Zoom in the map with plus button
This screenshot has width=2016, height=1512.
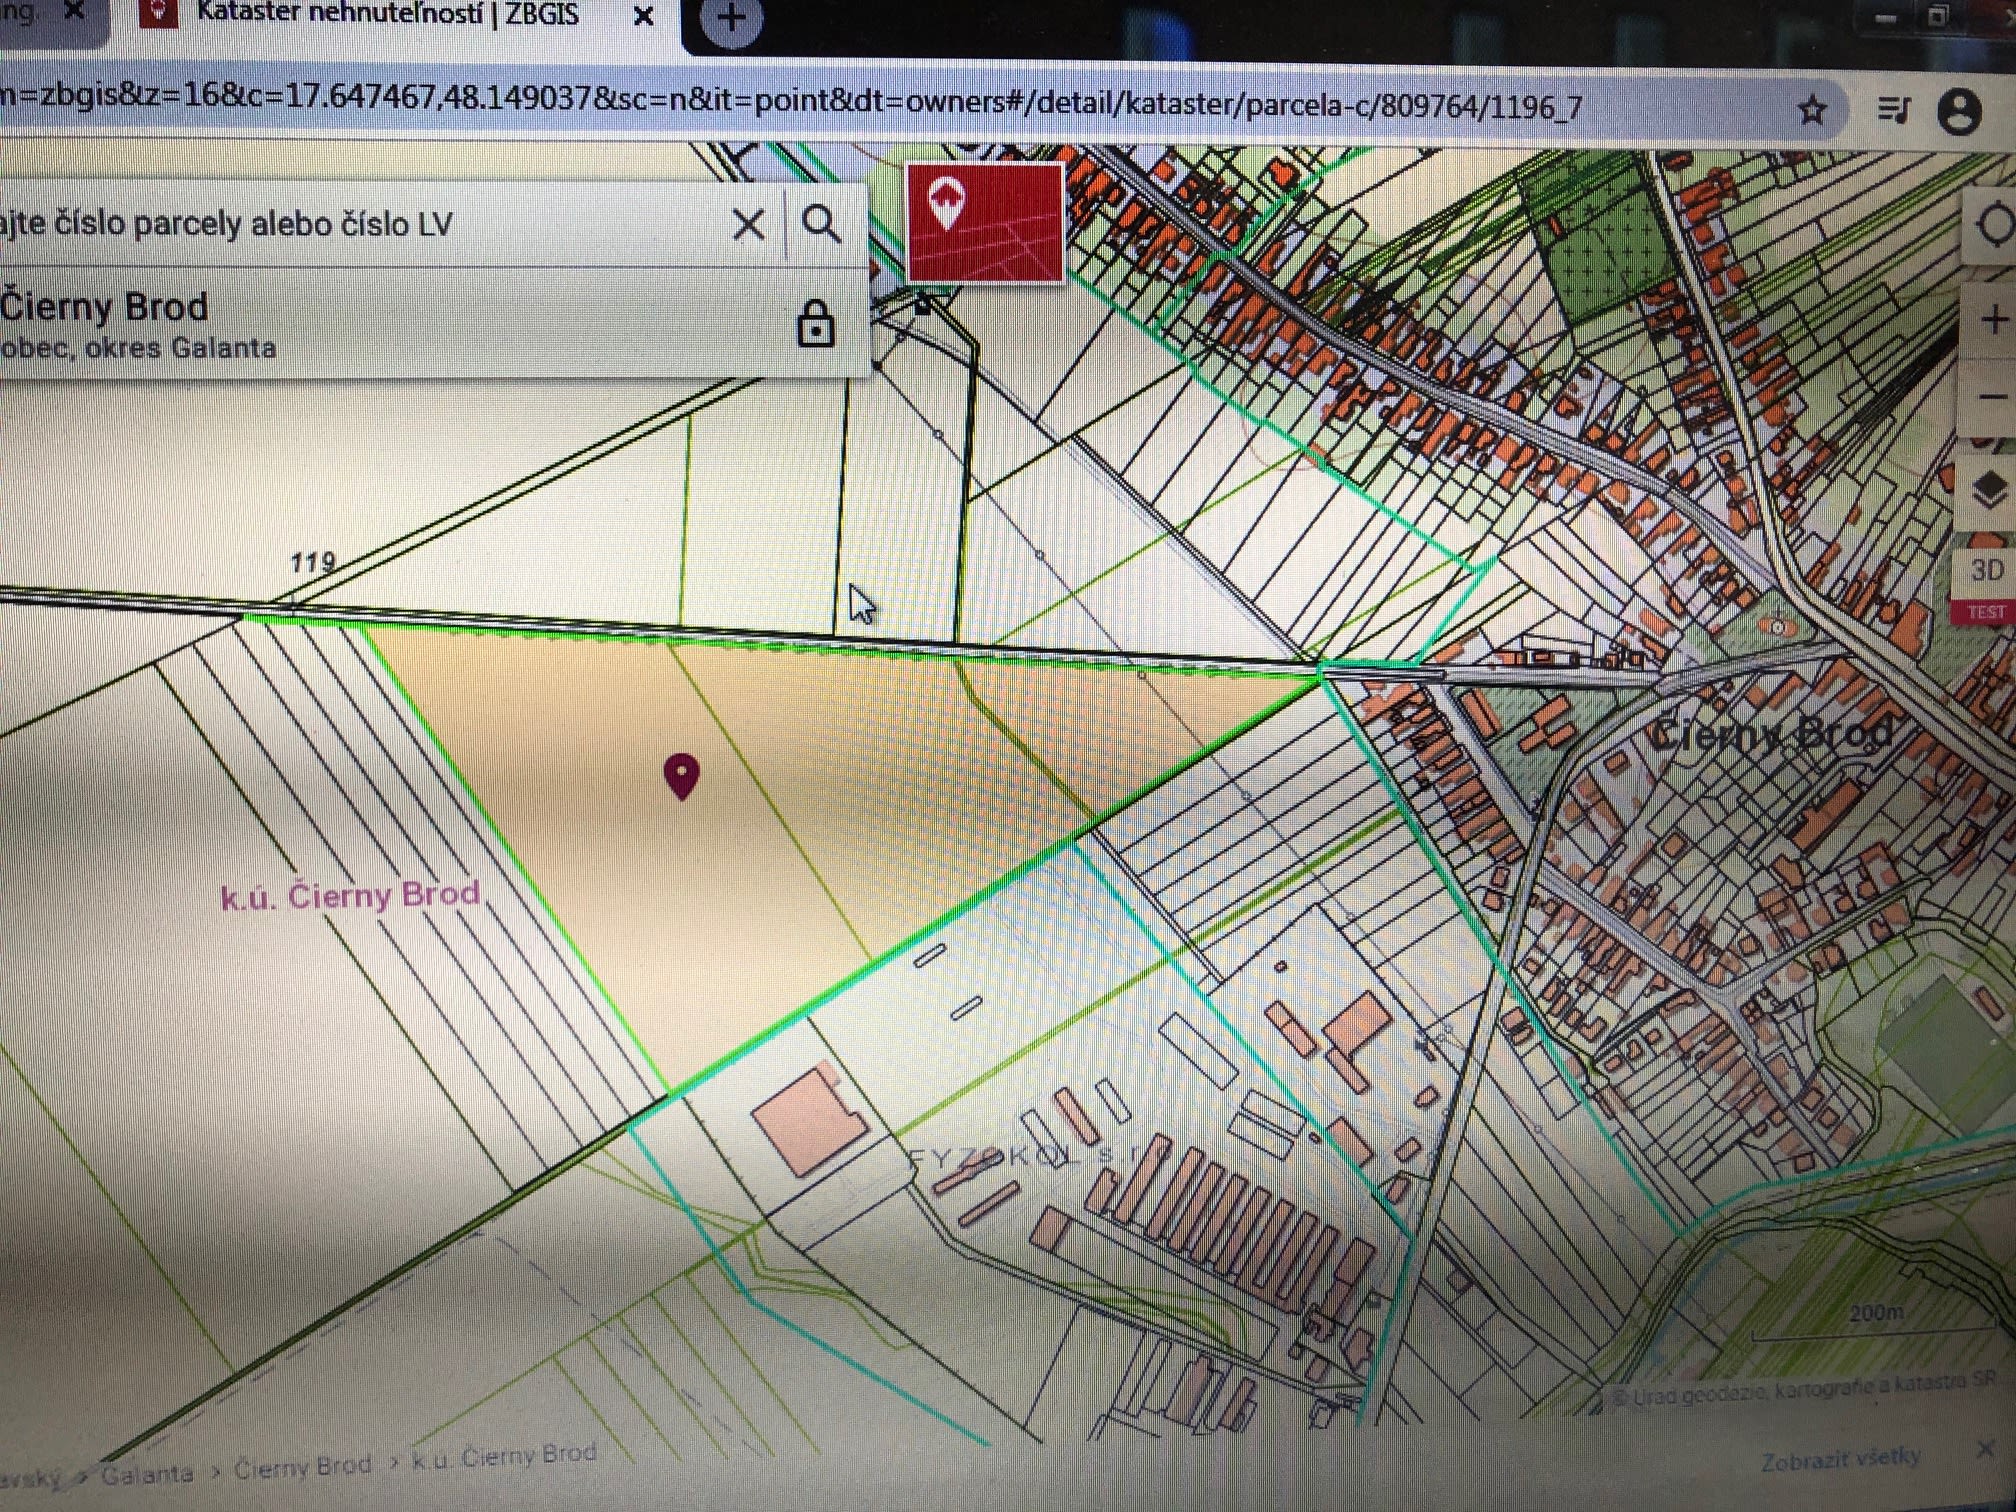pyautogui.click(x=1993, y=321)
